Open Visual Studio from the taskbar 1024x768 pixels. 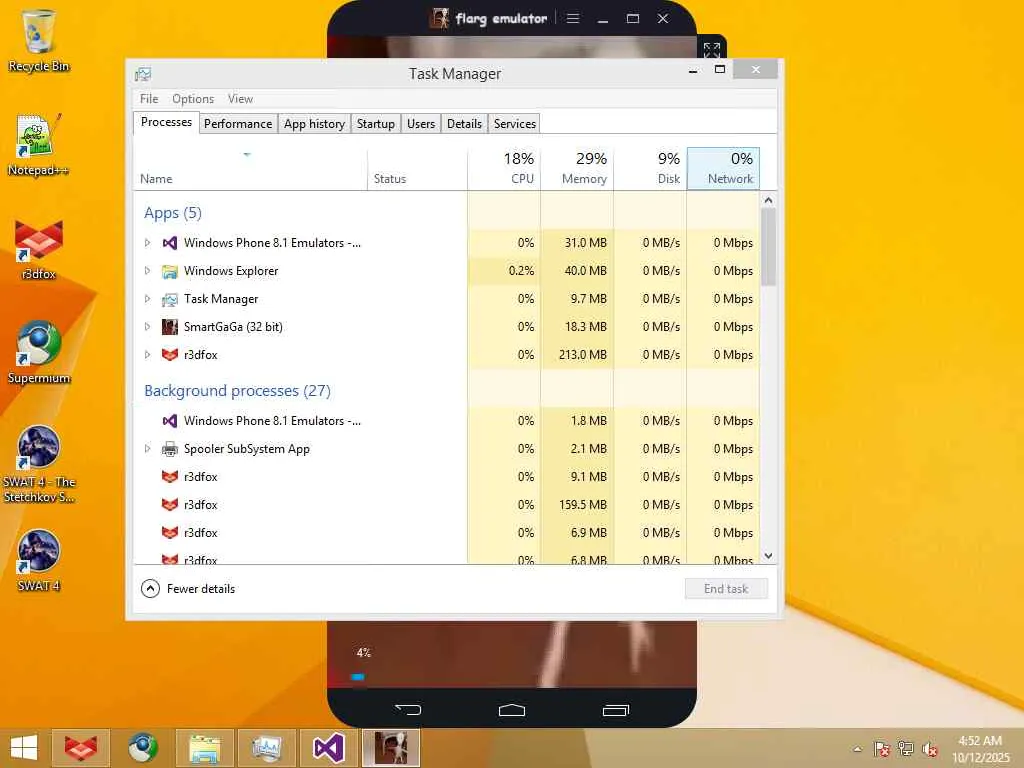tap(328, 748)
